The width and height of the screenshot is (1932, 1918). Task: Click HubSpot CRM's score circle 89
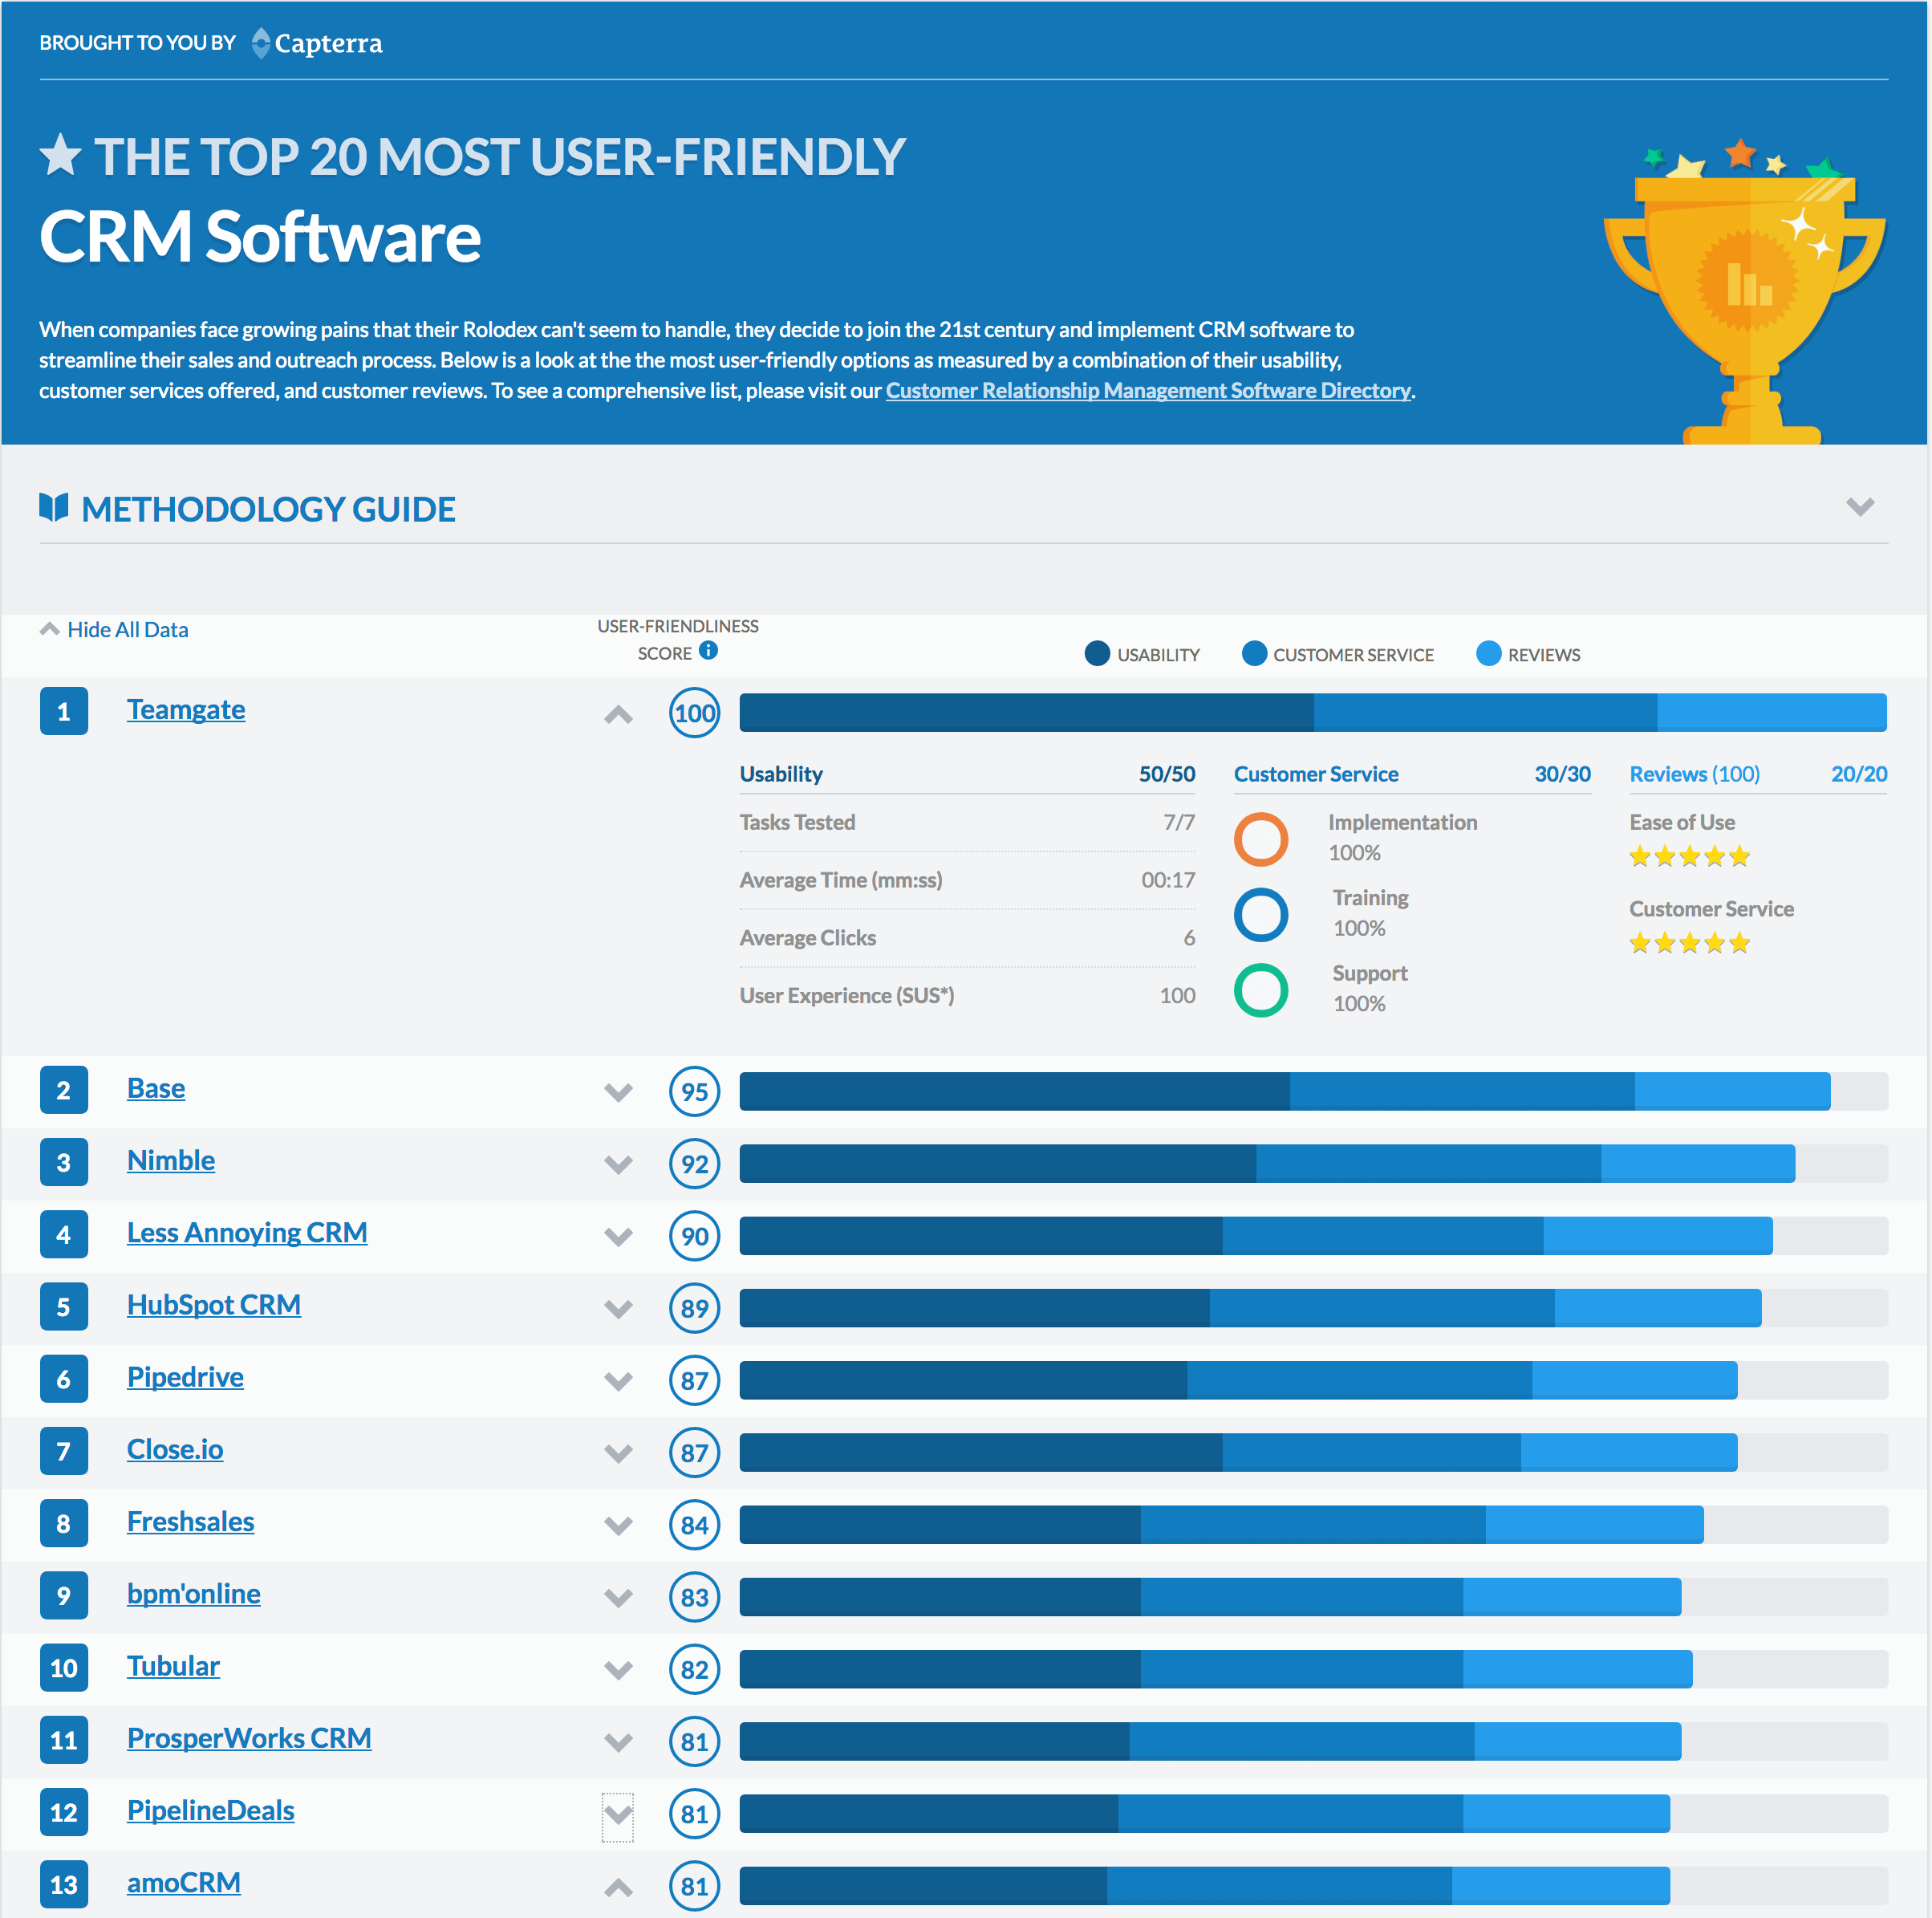tap(694, 1307)
